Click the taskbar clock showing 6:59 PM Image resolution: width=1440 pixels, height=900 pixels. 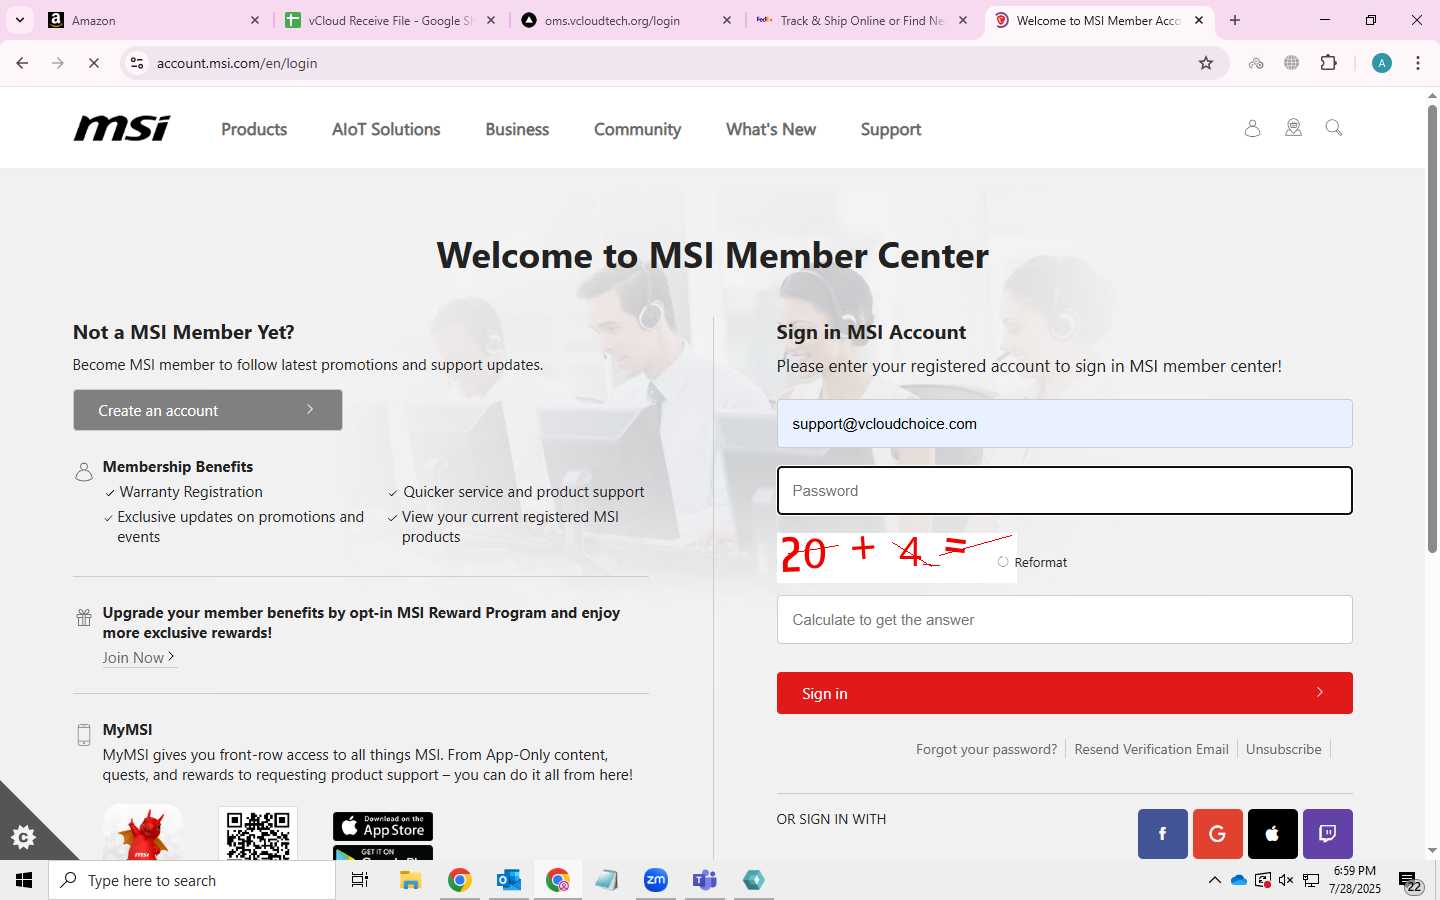1355,880
